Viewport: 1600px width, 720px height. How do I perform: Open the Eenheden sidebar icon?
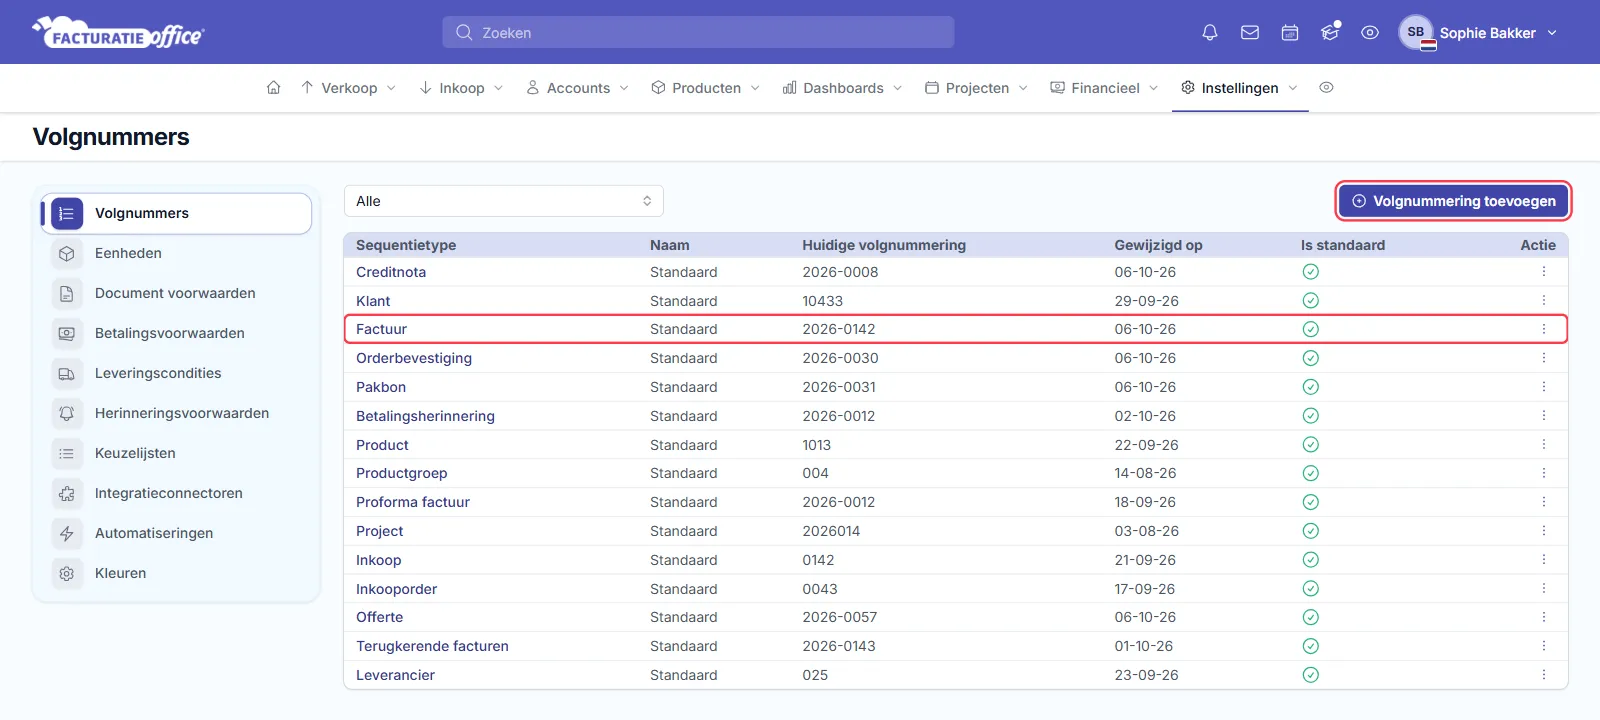pyautogui.click(x=67, y=253)
